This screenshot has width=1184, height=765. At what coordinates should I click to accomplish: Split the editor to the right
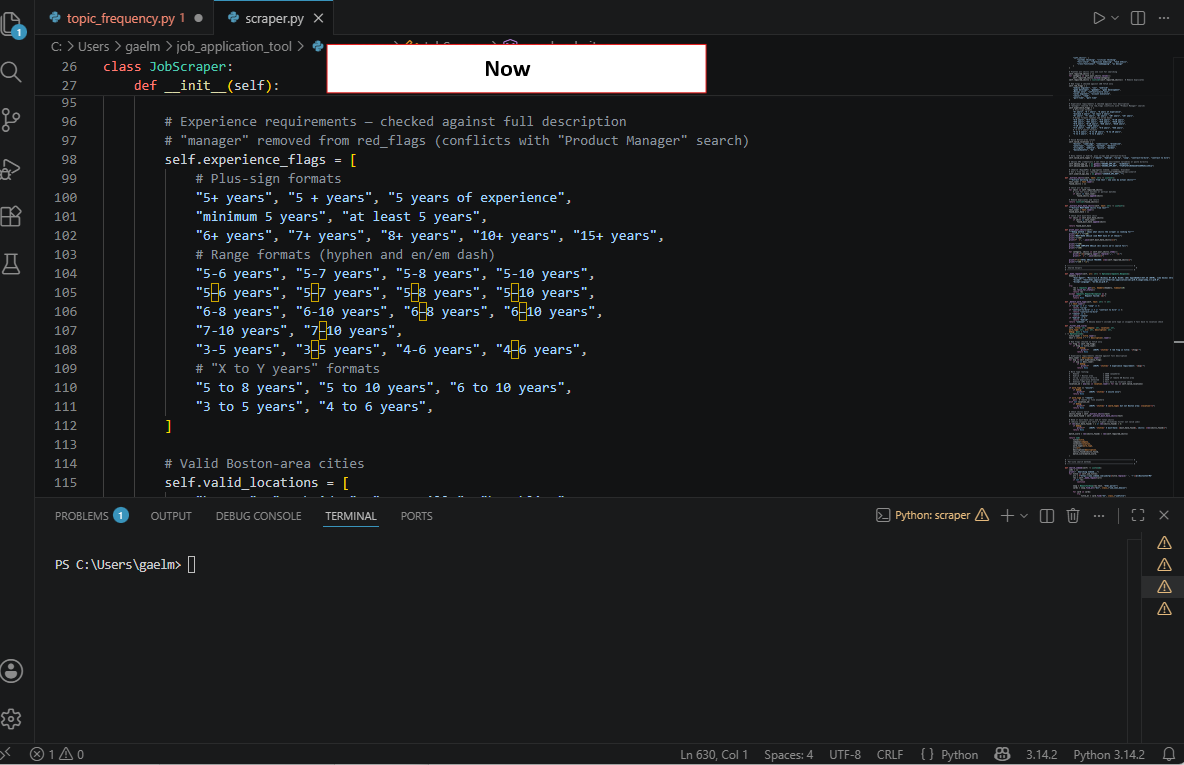pyautogui.click(x=1138, y=18)
